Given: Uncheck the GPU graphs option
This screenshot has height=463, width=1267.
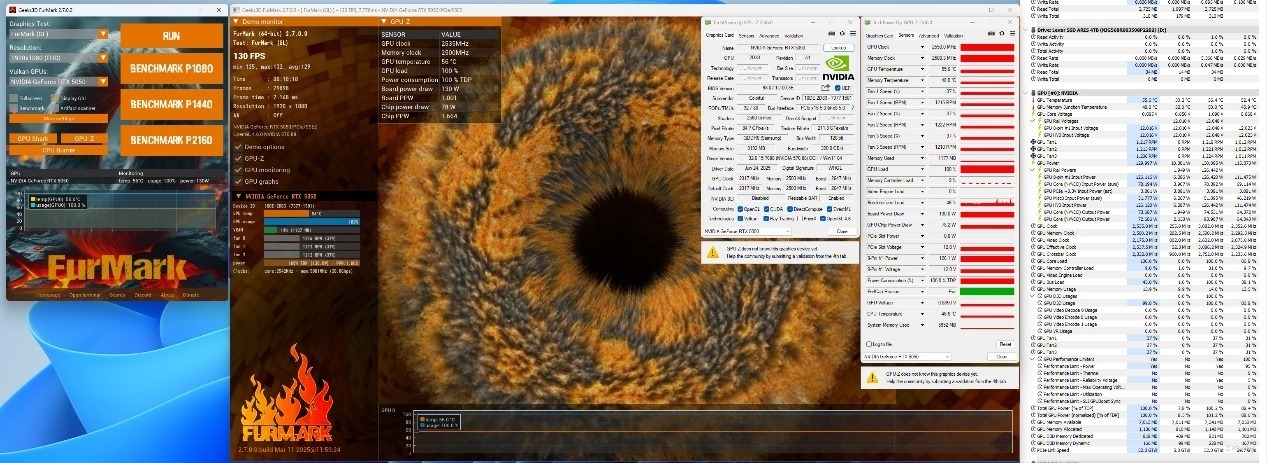Looking at the screenshot, I should point(238,182).
